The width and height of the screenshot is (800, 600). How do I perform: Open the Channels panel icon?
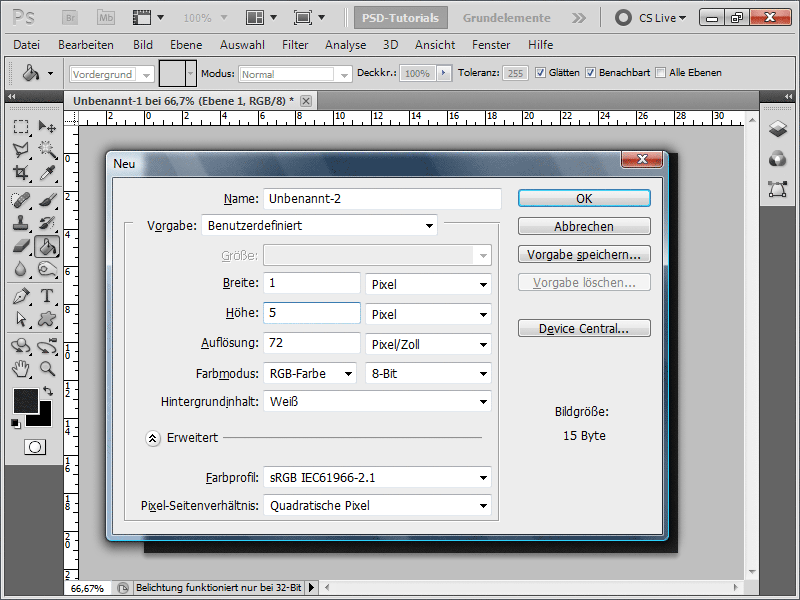[x=778, y=159]
